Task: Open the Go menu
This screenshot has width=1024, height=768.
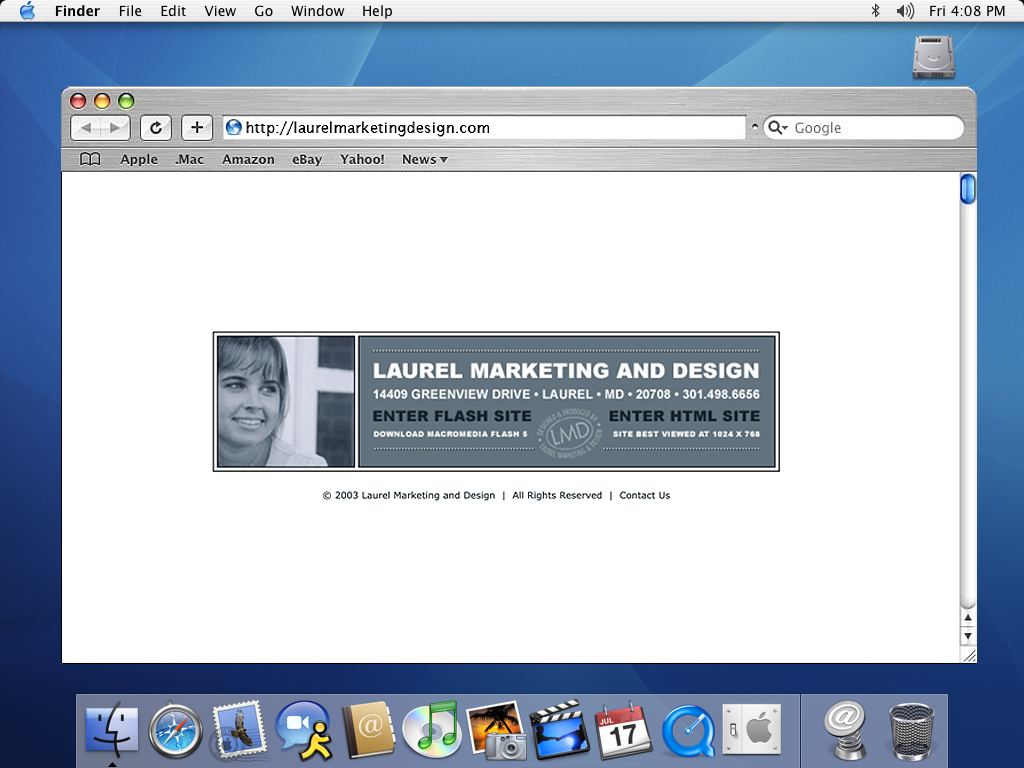Action: (263, 11)
